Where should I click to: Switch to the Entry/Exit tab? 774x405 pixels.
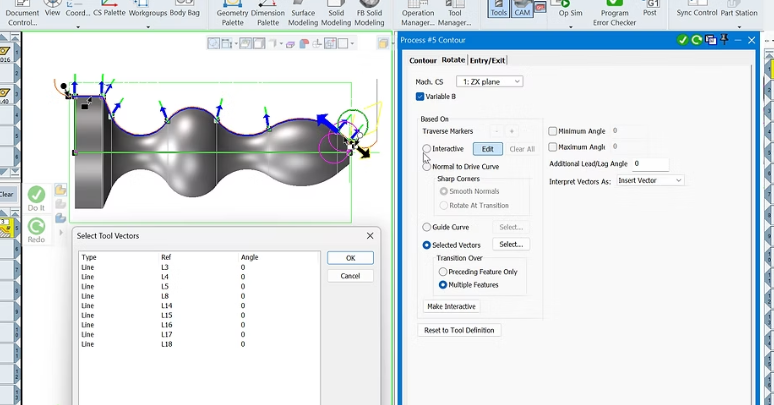(487, 61)
